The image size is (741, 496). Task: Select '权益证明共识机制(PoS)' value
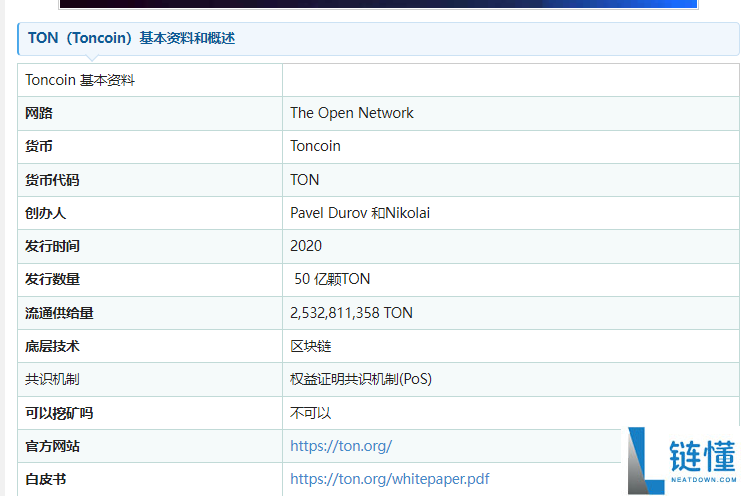(x=361, y=379)
